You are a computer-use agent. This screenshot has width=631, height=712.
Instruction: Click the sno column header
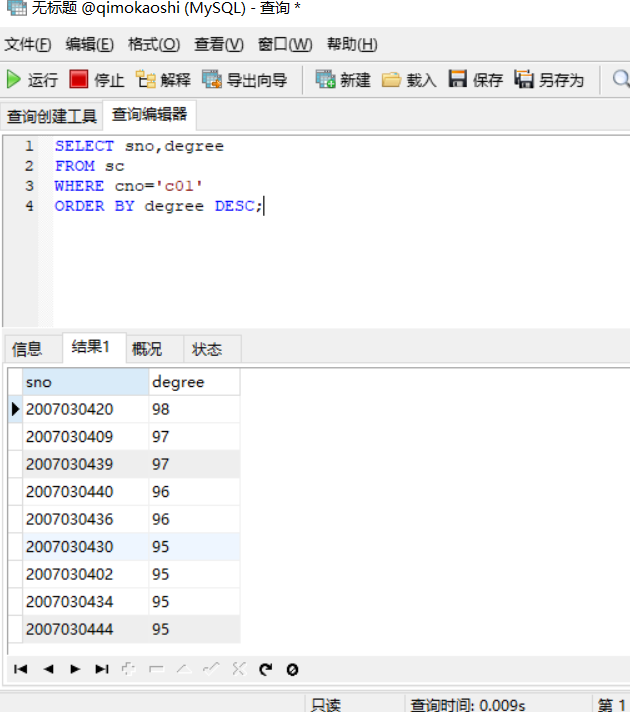point(85,382)
